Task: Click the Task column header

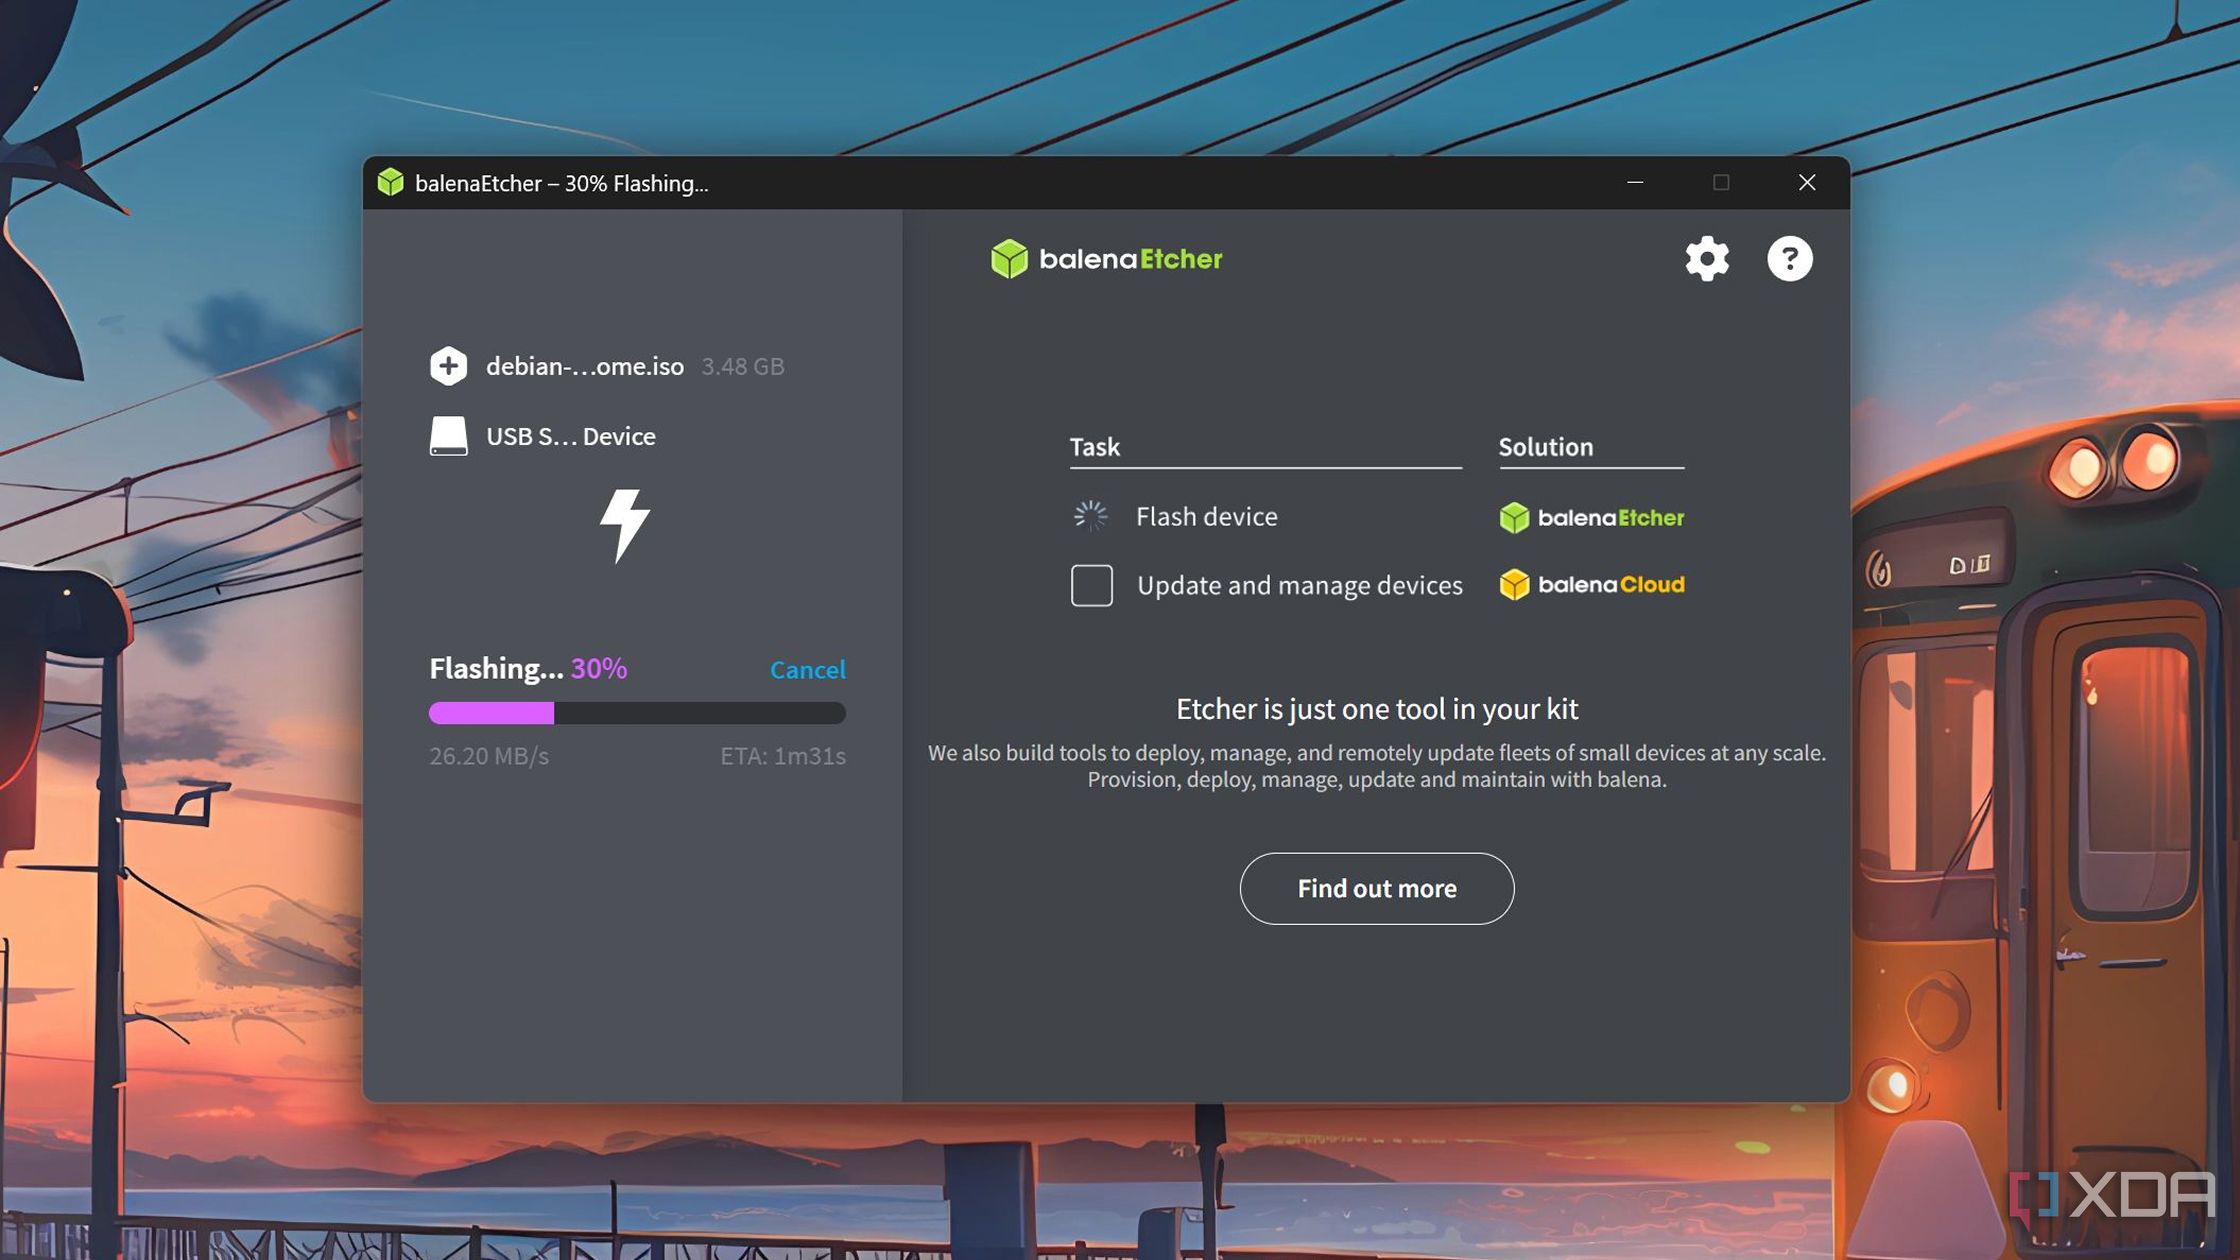Action: click(x=1095, y=447)
